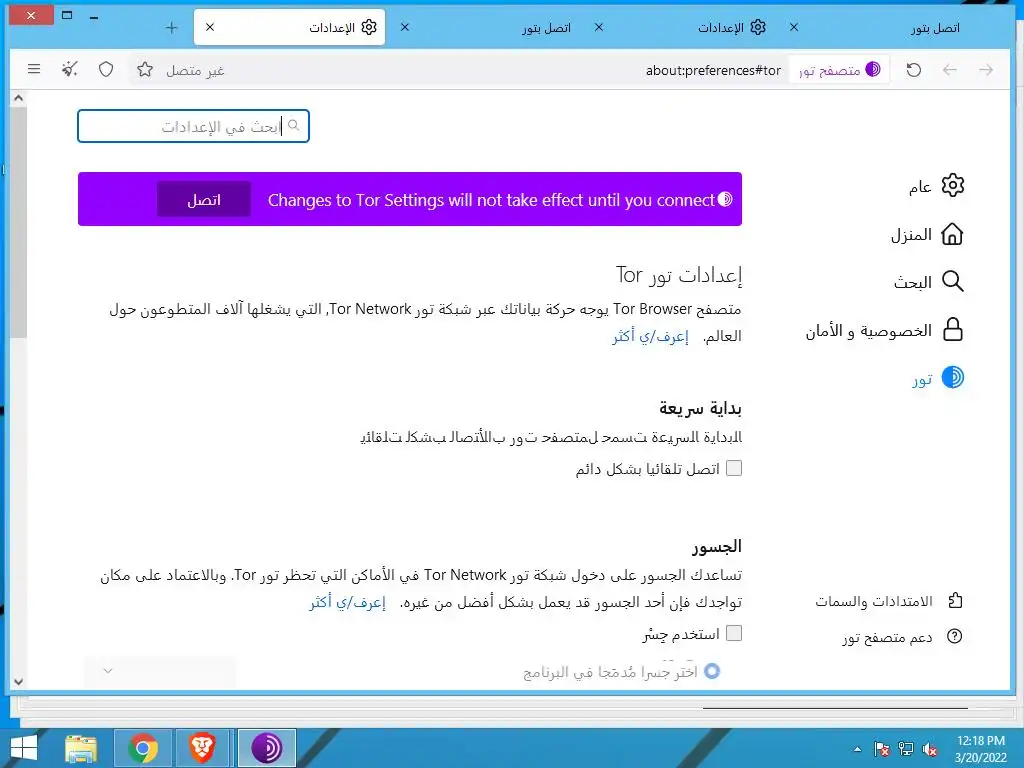
Task: Launch Brave browser from the taskbar
Action: [202, 748]
